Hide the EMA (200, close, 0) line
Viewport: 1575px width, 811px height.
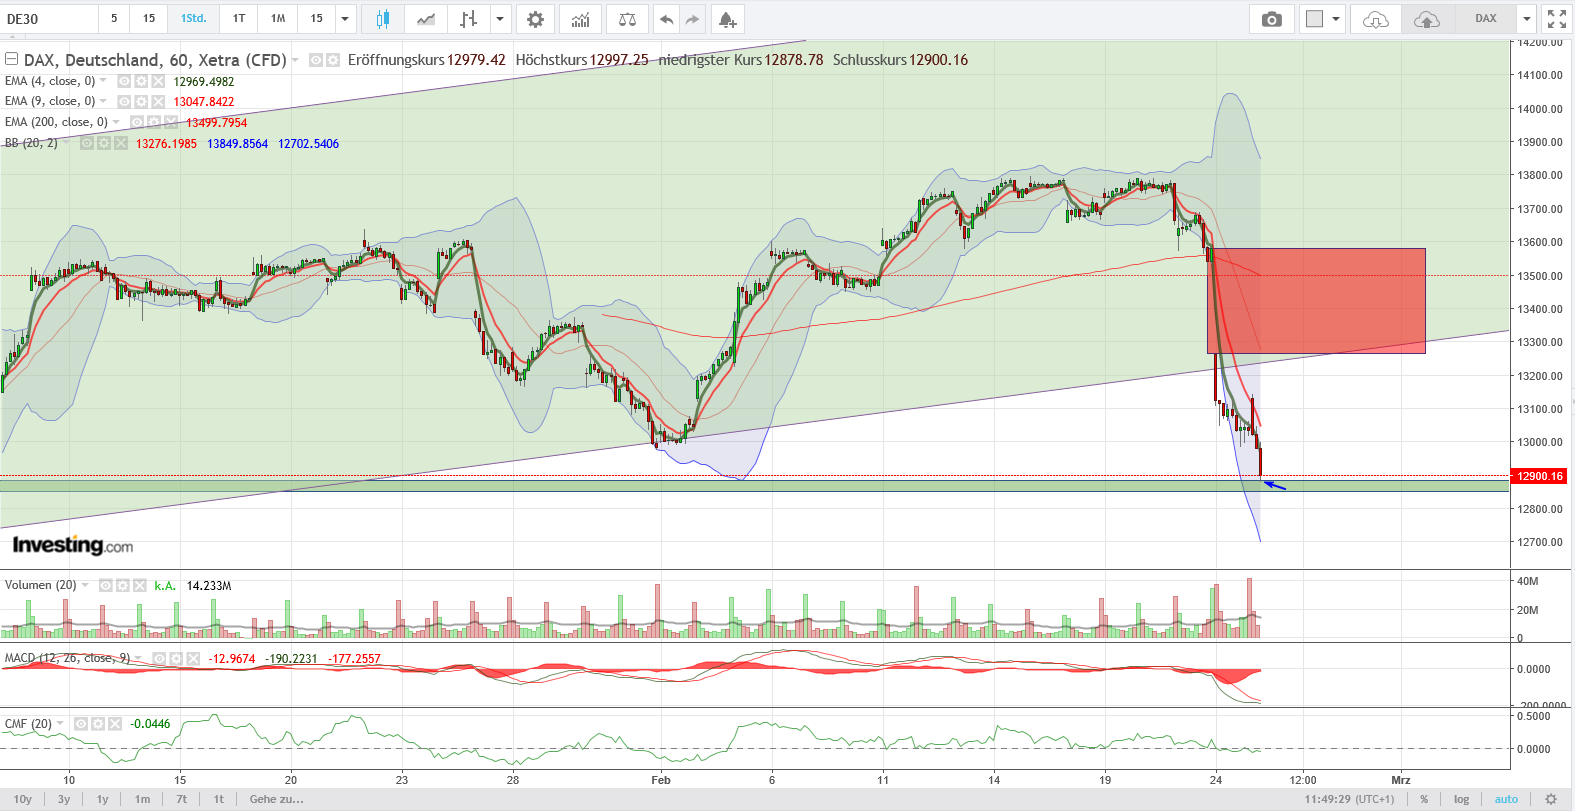click(137, 122)
